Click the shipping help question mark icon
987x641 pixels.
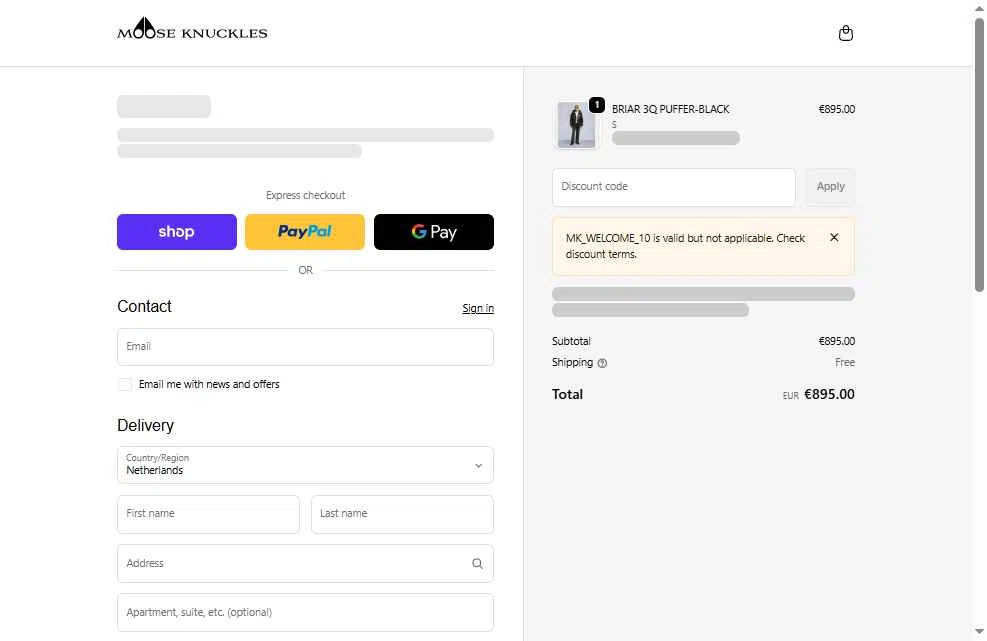click(602, 363)
